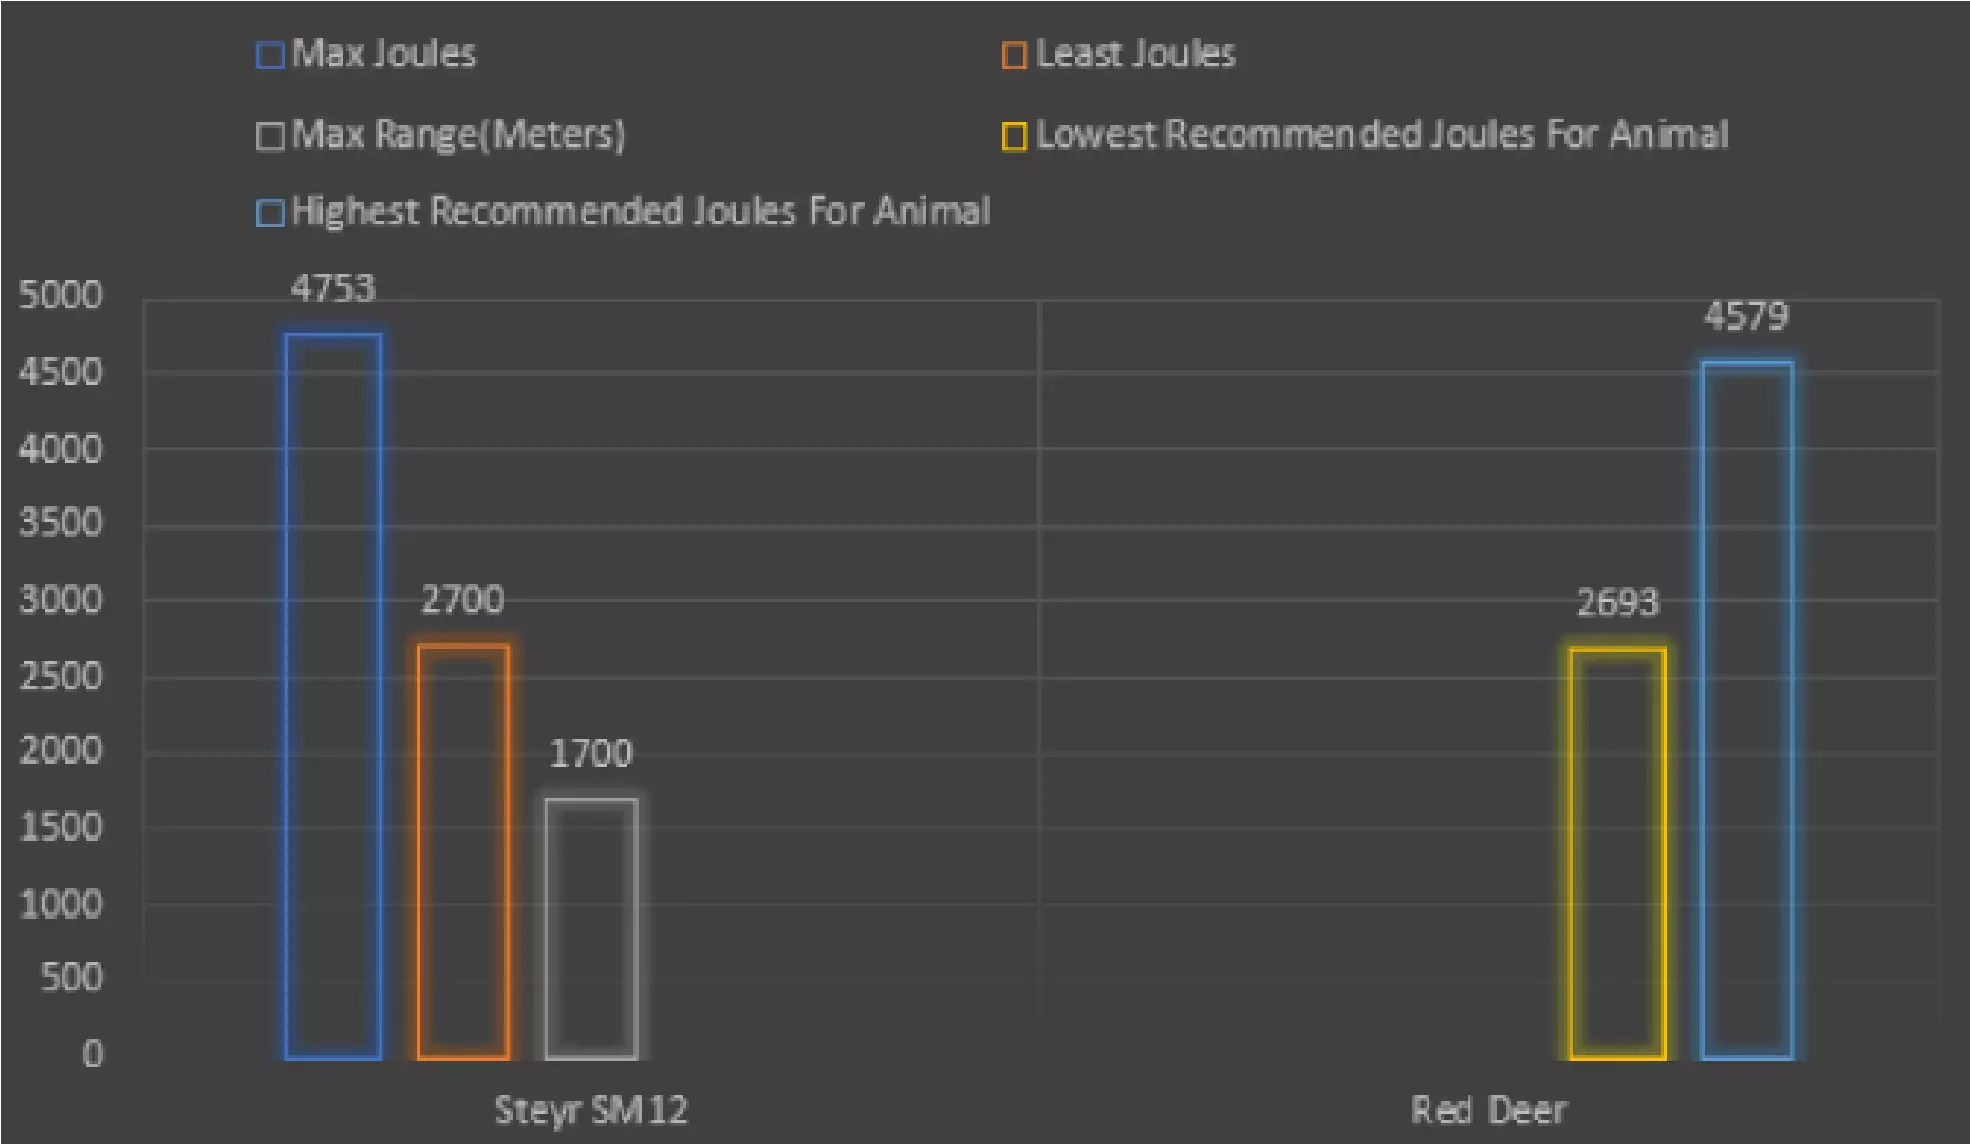Click the Highest Recommended Joules legend square
1970x1144 pixels.
tap(270, 213)
